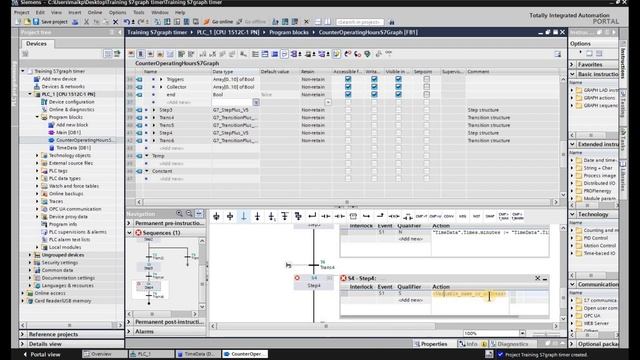The height and width of the screenshot is (360, 640).
Task: Expand the Program blocks tree node
Action: point(37,117)
